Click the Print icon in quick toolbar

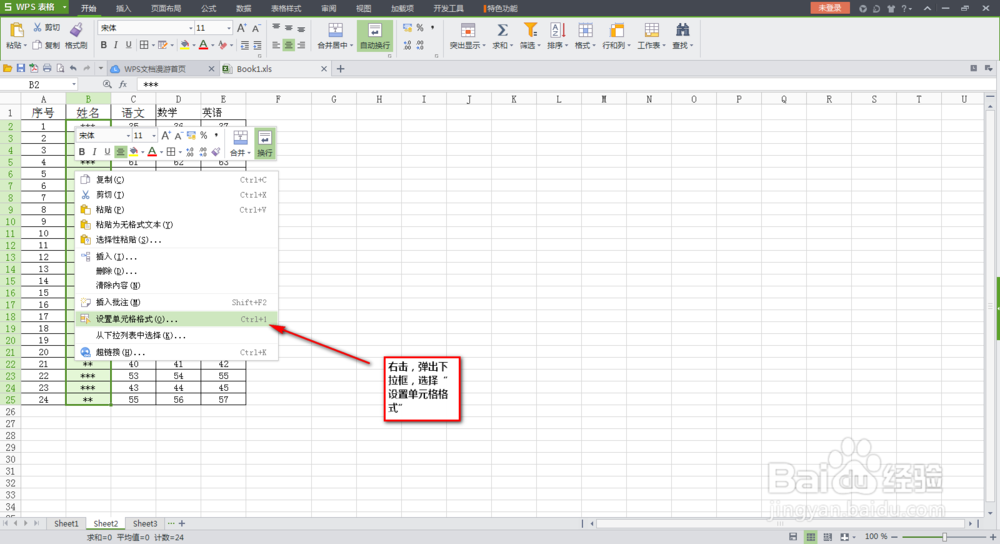[x=47, y=68]
